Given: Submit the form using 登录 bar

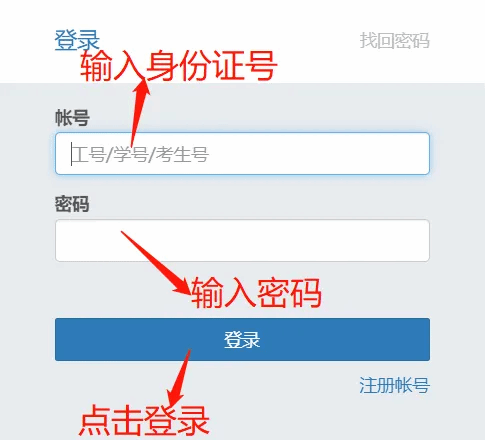Looking at the screenshot, I should [242, 339].
